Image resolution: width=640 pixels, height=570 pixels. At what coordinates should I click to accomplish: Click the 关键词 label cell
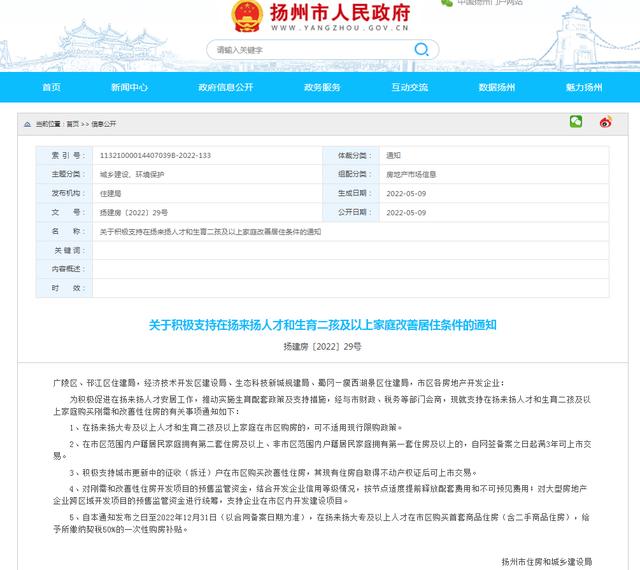[x=64, y=250]
